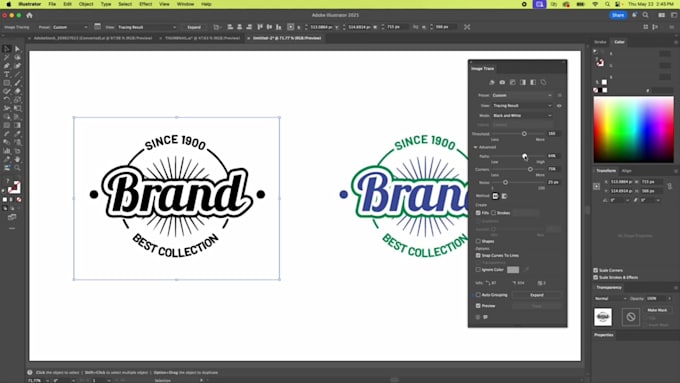680x383 pixels.
Task: Click the Outline preset icon in Image Trace
Action: point(543,82)
